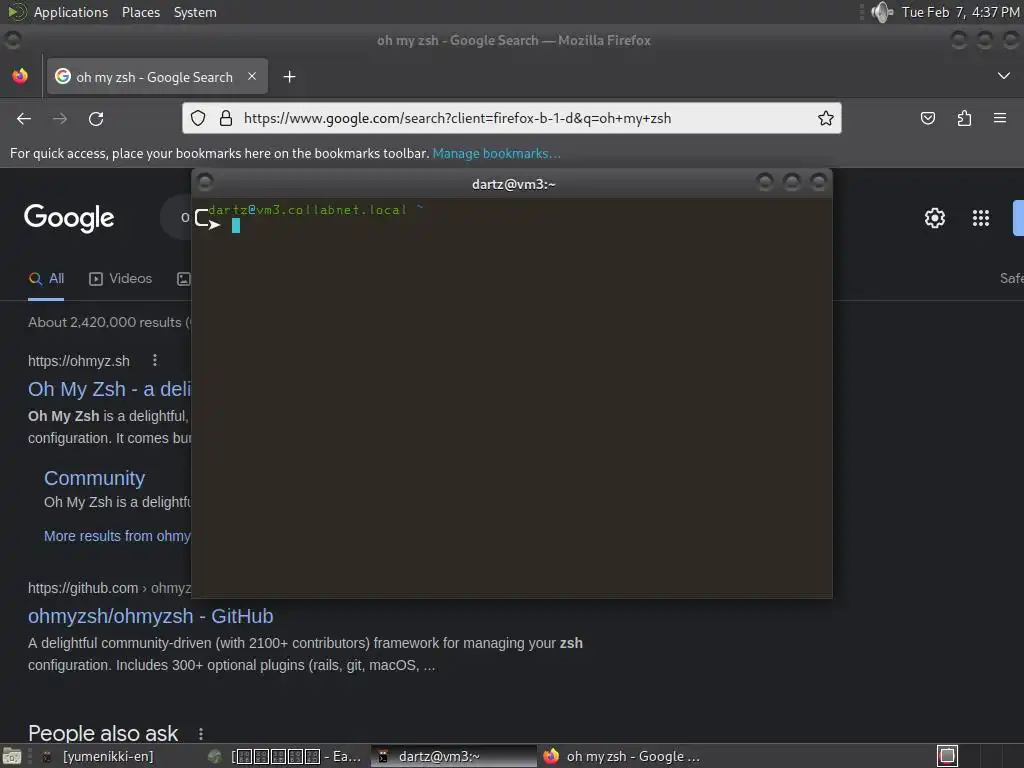Open Google quick settings gear
The height and width of the screenshot is (768, 1024).
pyautogui.click(x=935, y=218)
